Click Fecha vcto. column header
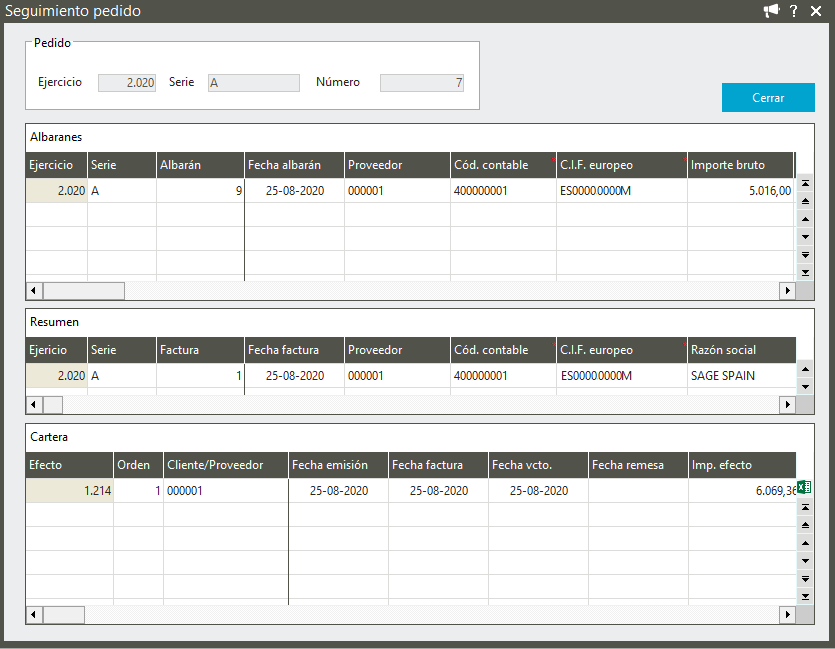 (x=538, y=465)
